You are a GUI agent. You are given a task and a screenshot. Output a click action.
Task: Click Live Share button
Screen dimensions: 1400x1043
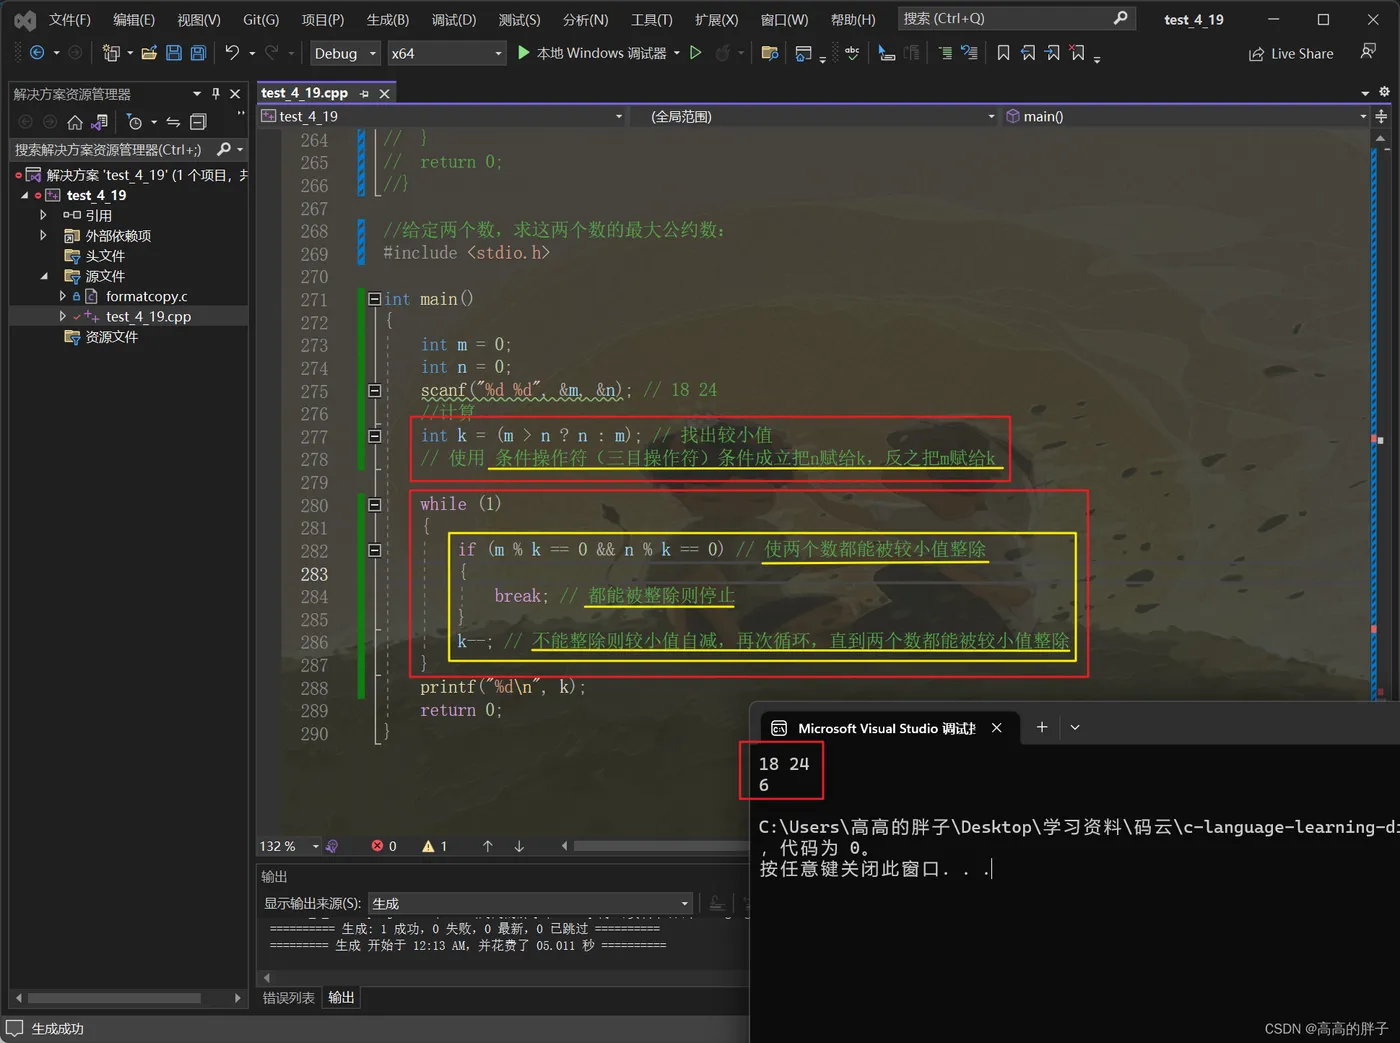tap(1291, 54)
